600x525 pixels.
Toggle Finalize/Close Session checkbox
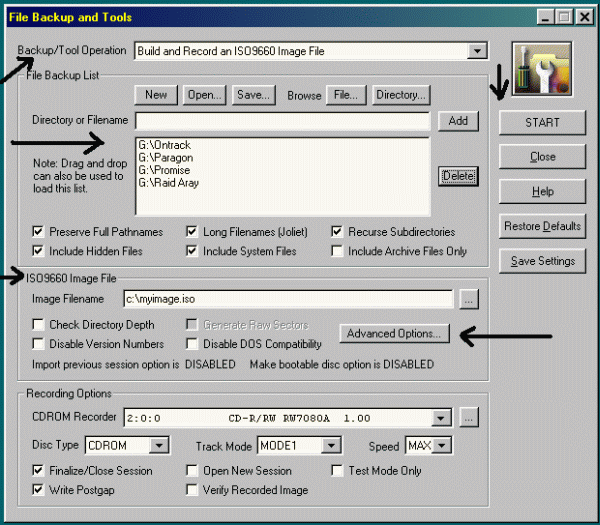pos(38,470)
